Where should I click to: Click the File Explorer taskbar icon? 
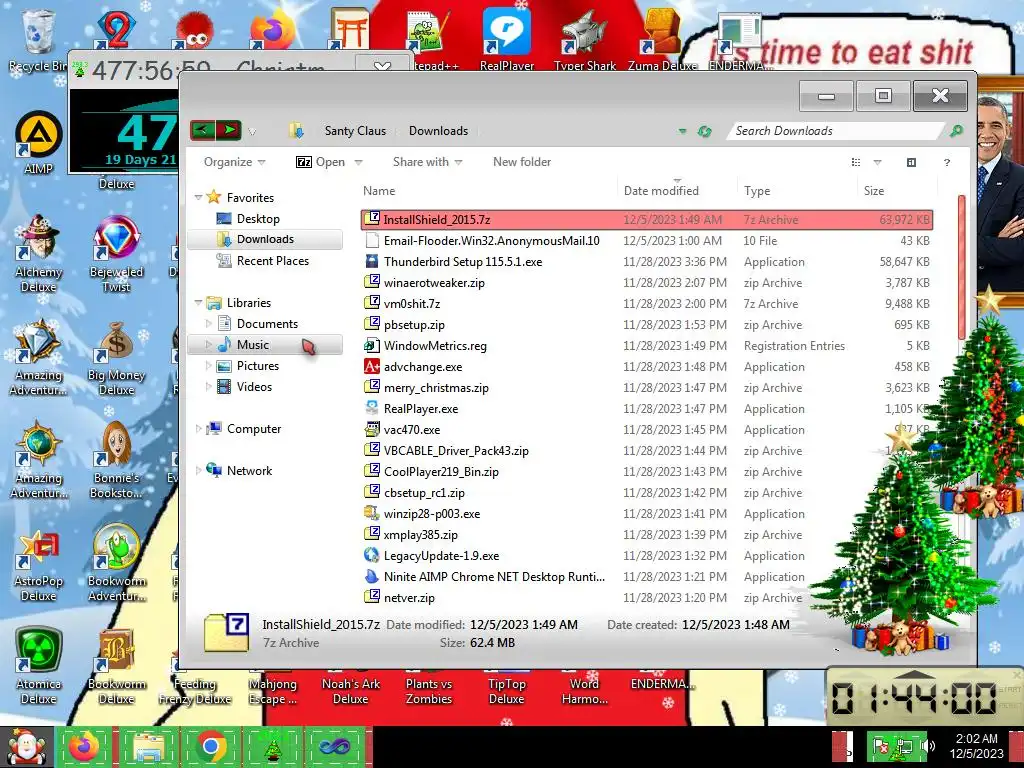tap(148, 747)
